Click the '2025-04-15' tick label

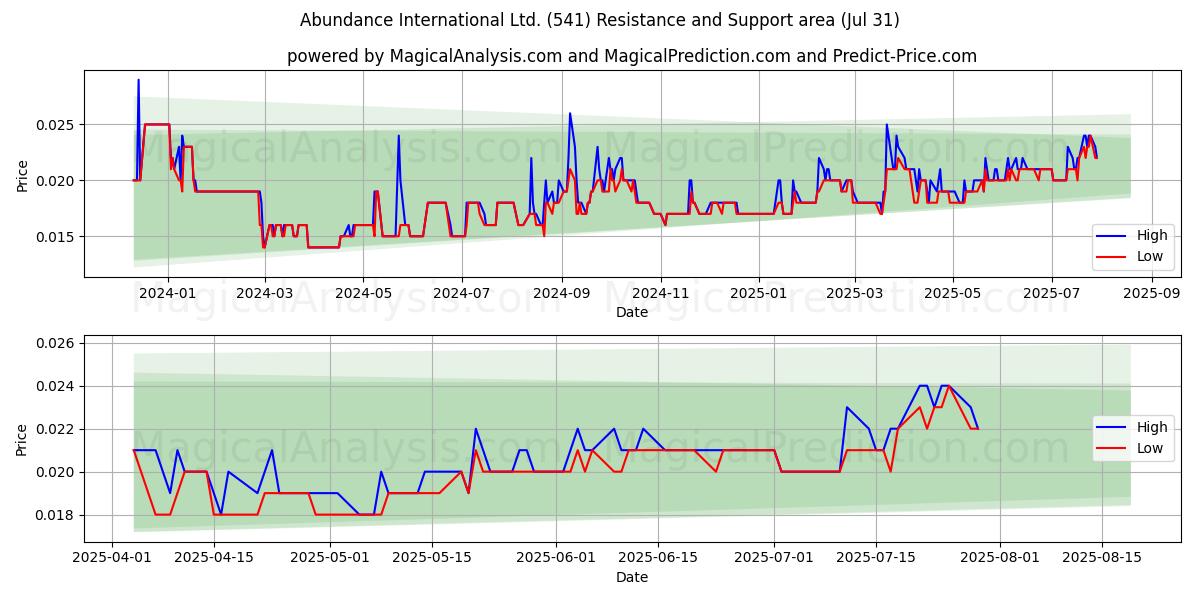pos(214,558)
